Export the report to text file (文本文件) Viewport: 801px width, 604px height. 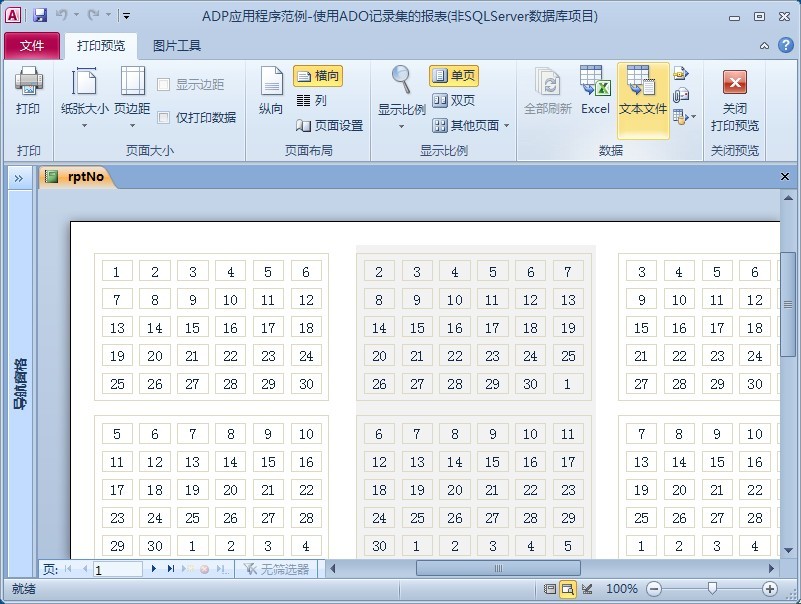pos(643,100)
